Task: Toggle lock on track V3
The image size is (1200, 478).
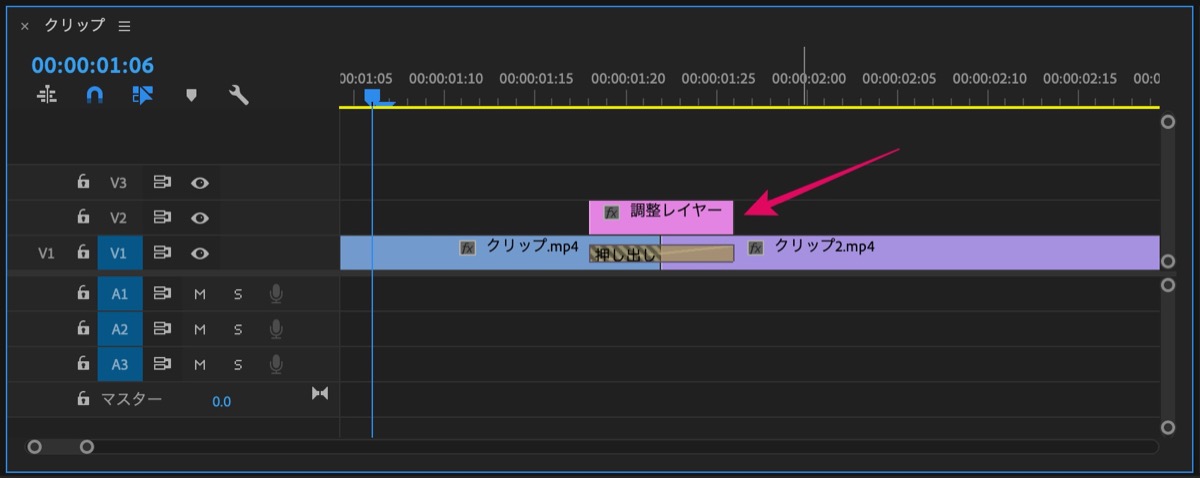Action: [x=84, y=183]
